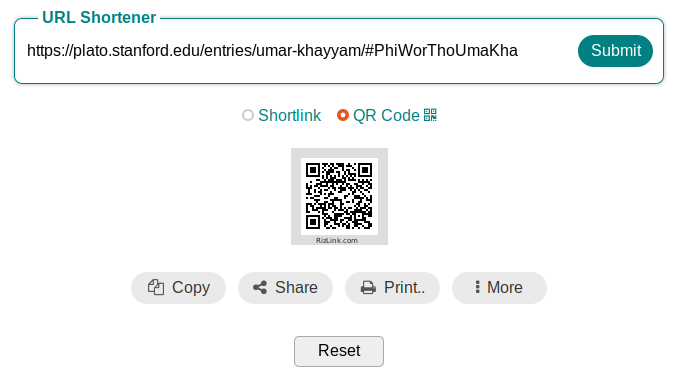The height and width of the screenshot is (374, 677).
Task: Click the URL input field
Action: pos(298,51)
